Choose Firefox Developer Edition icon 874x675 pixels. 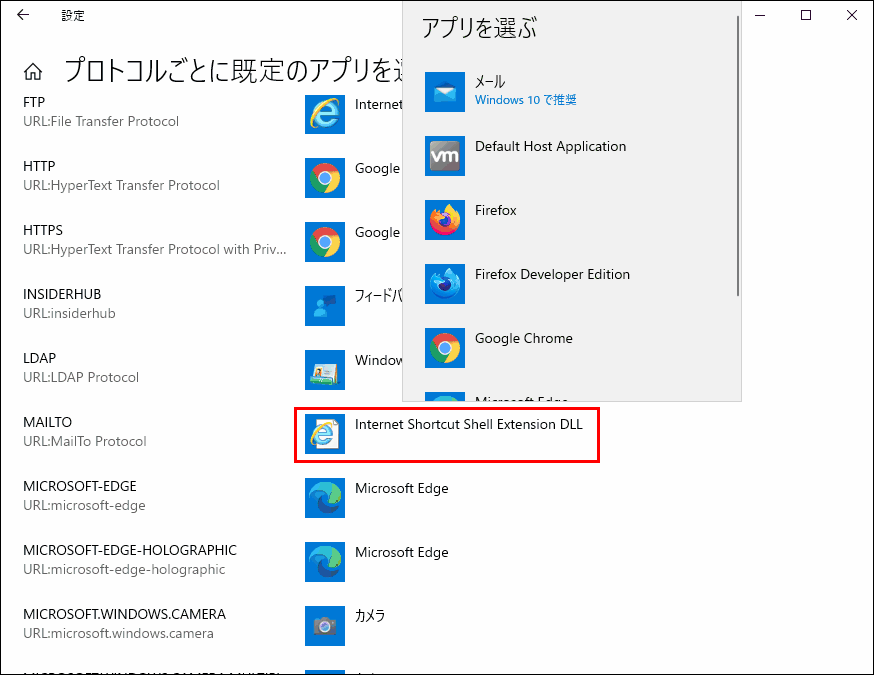click(445, 284)
